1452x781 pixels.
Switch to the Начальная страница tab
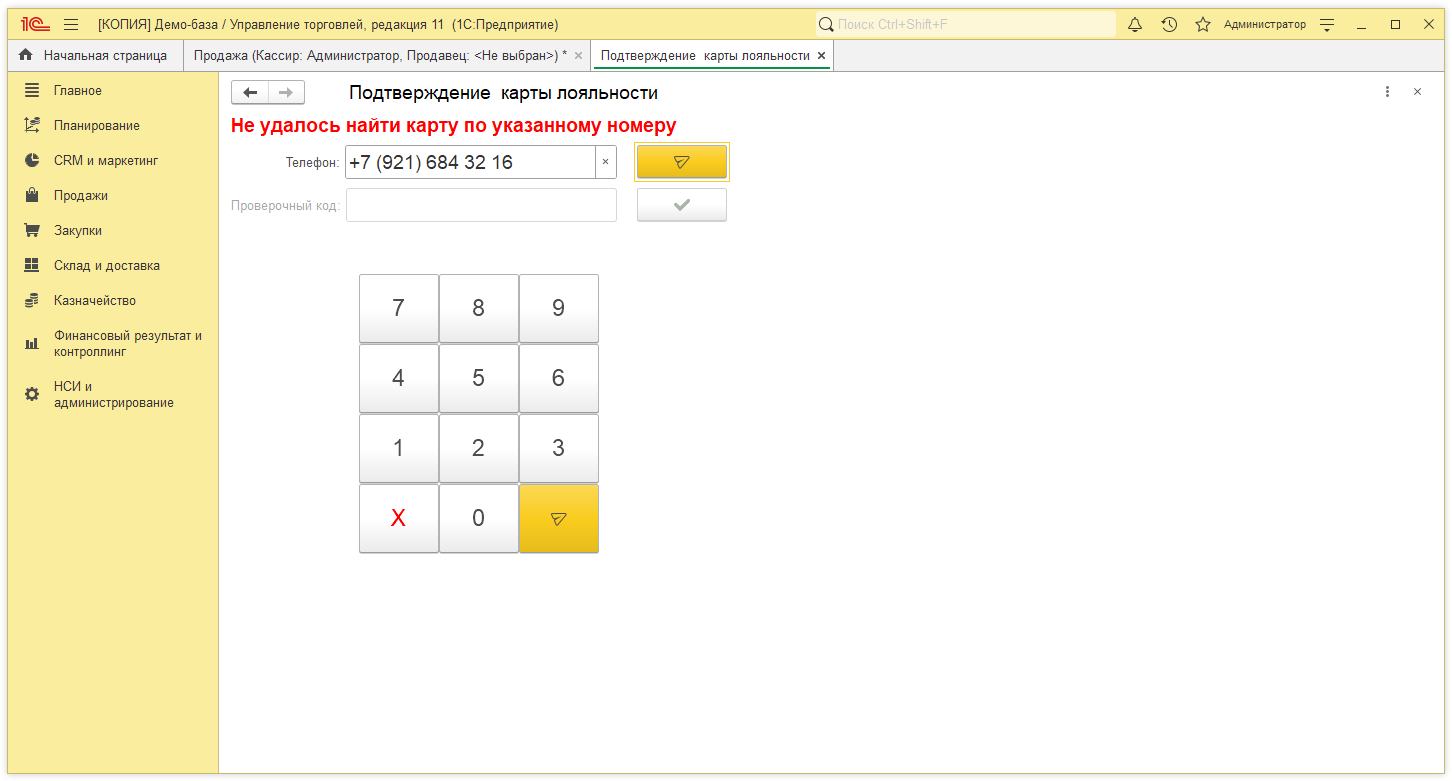click(95, 56)
